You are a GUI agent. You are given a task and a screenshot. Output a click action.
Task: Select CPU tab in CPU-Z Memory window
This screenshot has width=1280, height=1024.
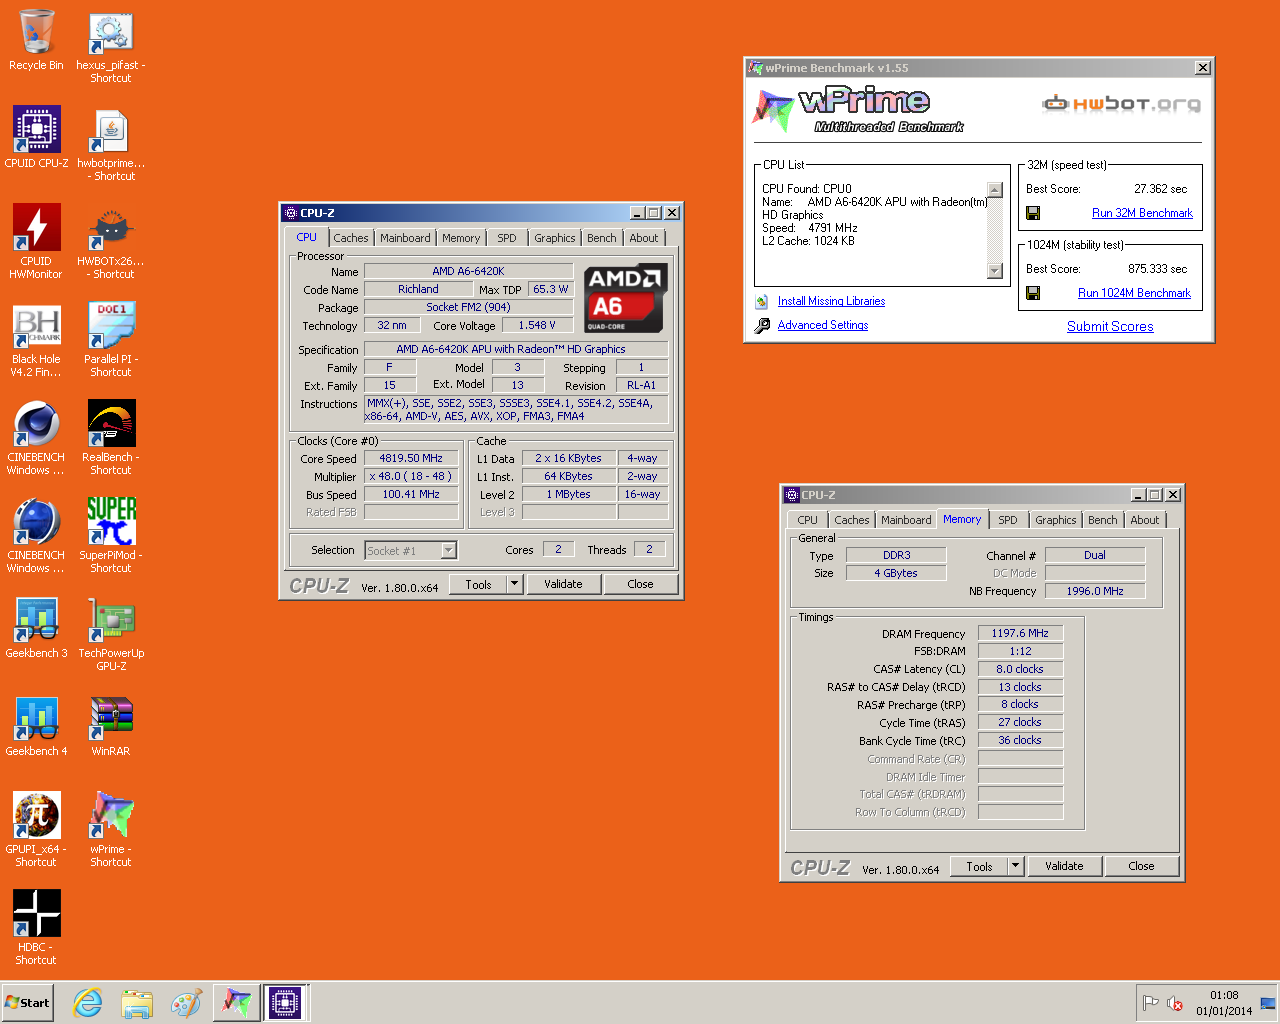pos(808,520)
